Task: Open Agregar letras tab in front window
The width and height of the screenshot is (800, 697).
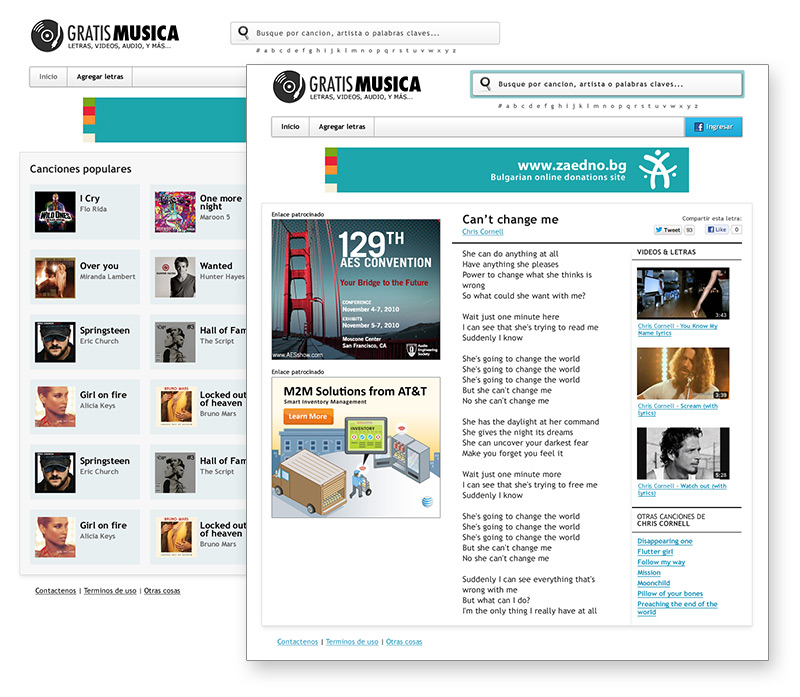Action: coord(342,127)
